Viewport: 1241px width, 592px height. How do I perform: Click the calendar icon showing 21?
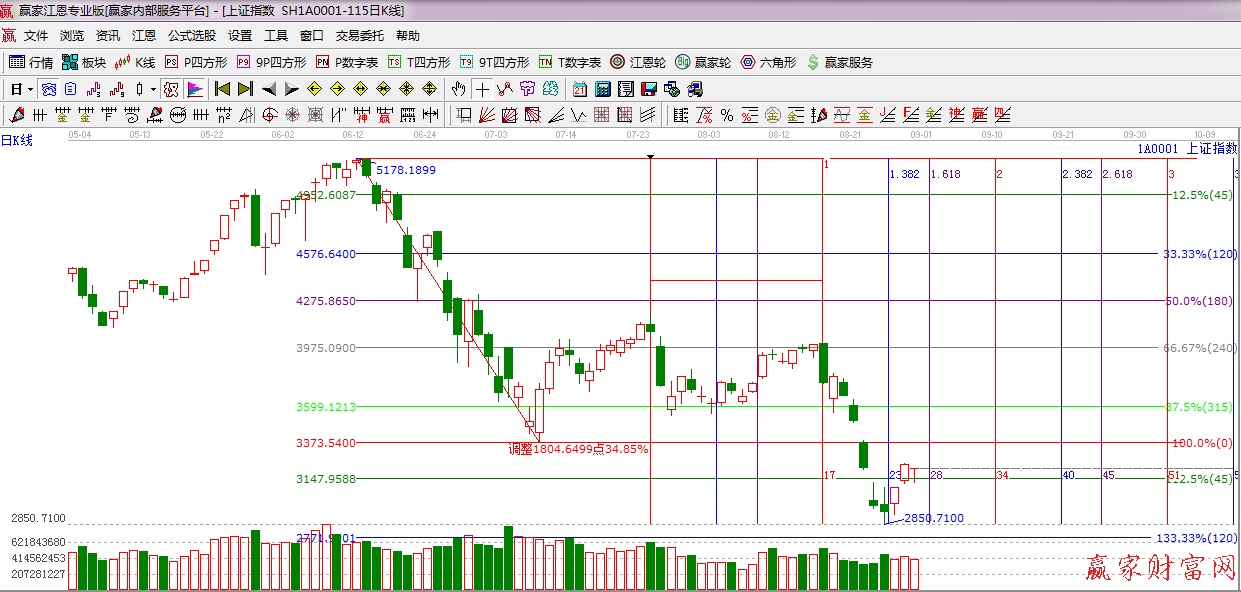click(579, 89)
